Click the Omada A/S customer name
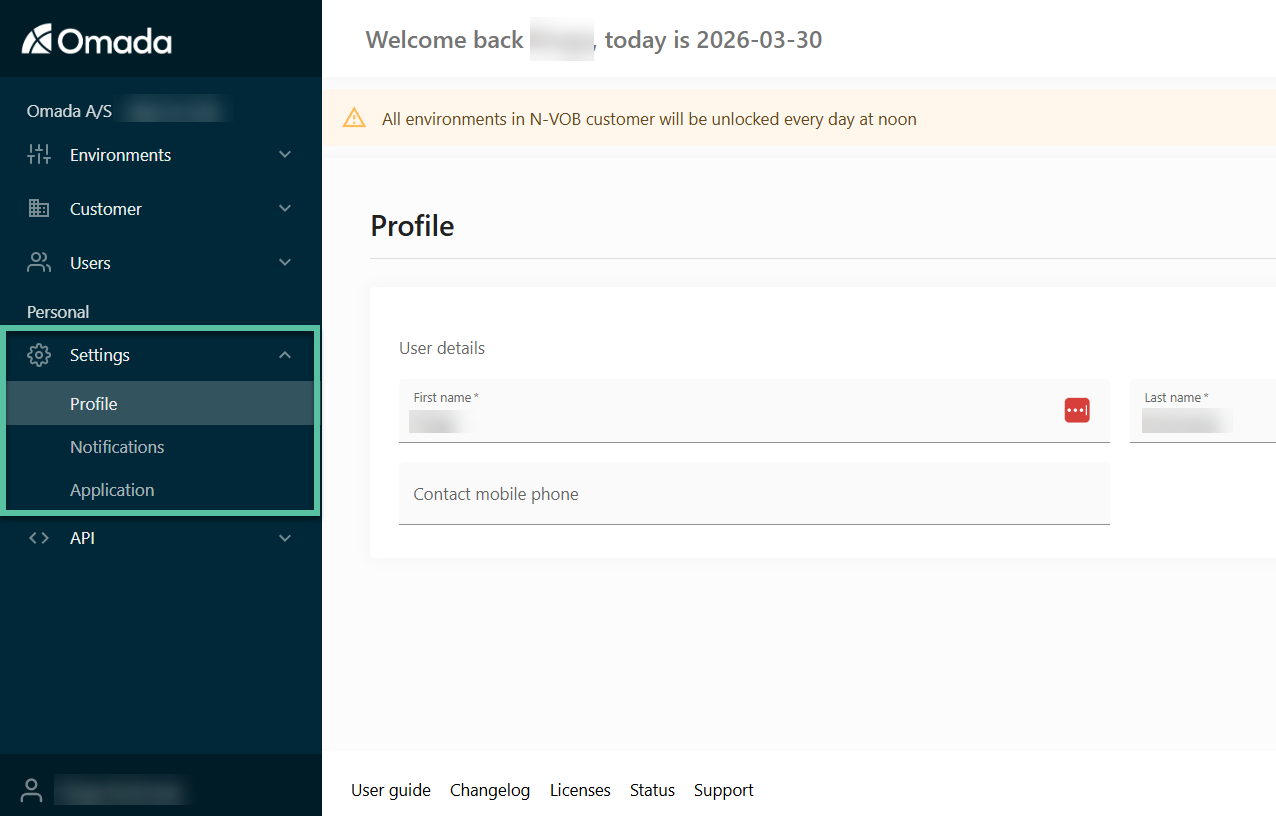This screenshot has width=1276, height=818. click(x=69, y=111)
